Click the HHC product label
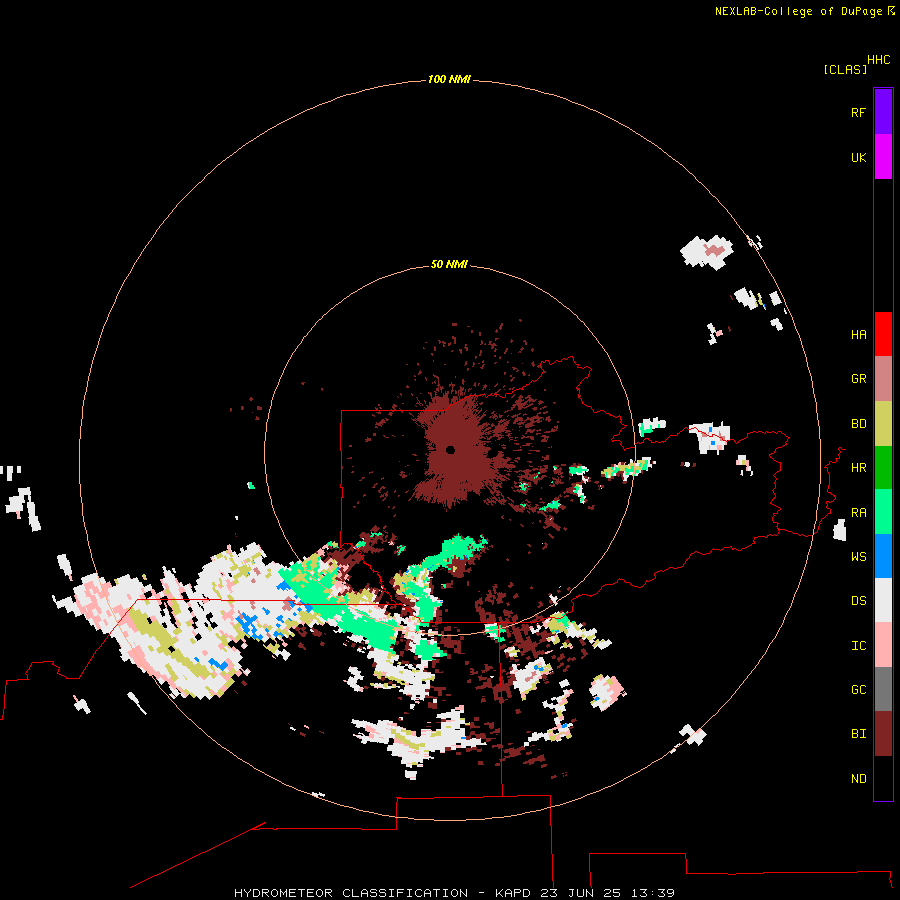The width and height of the screenshot is (900, 900). coord(879,60)
